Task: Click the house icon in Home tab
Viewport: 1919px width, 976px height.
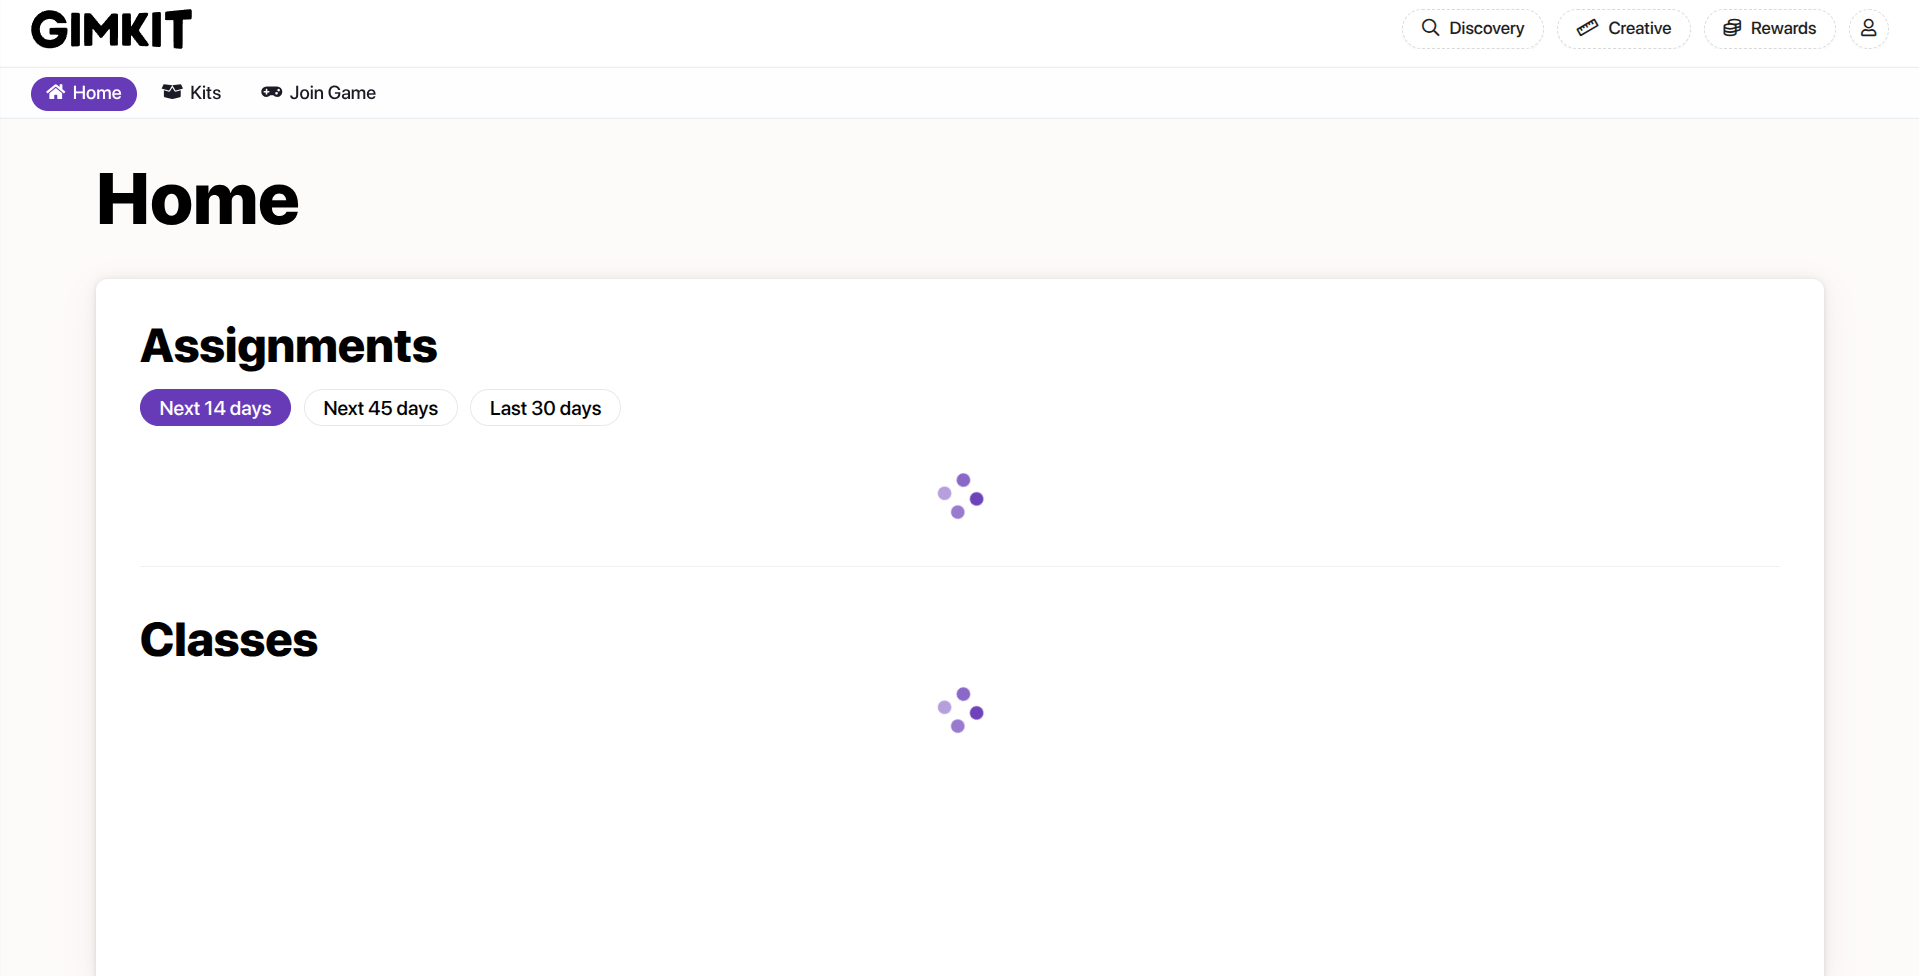Action: tap(56, 93)
